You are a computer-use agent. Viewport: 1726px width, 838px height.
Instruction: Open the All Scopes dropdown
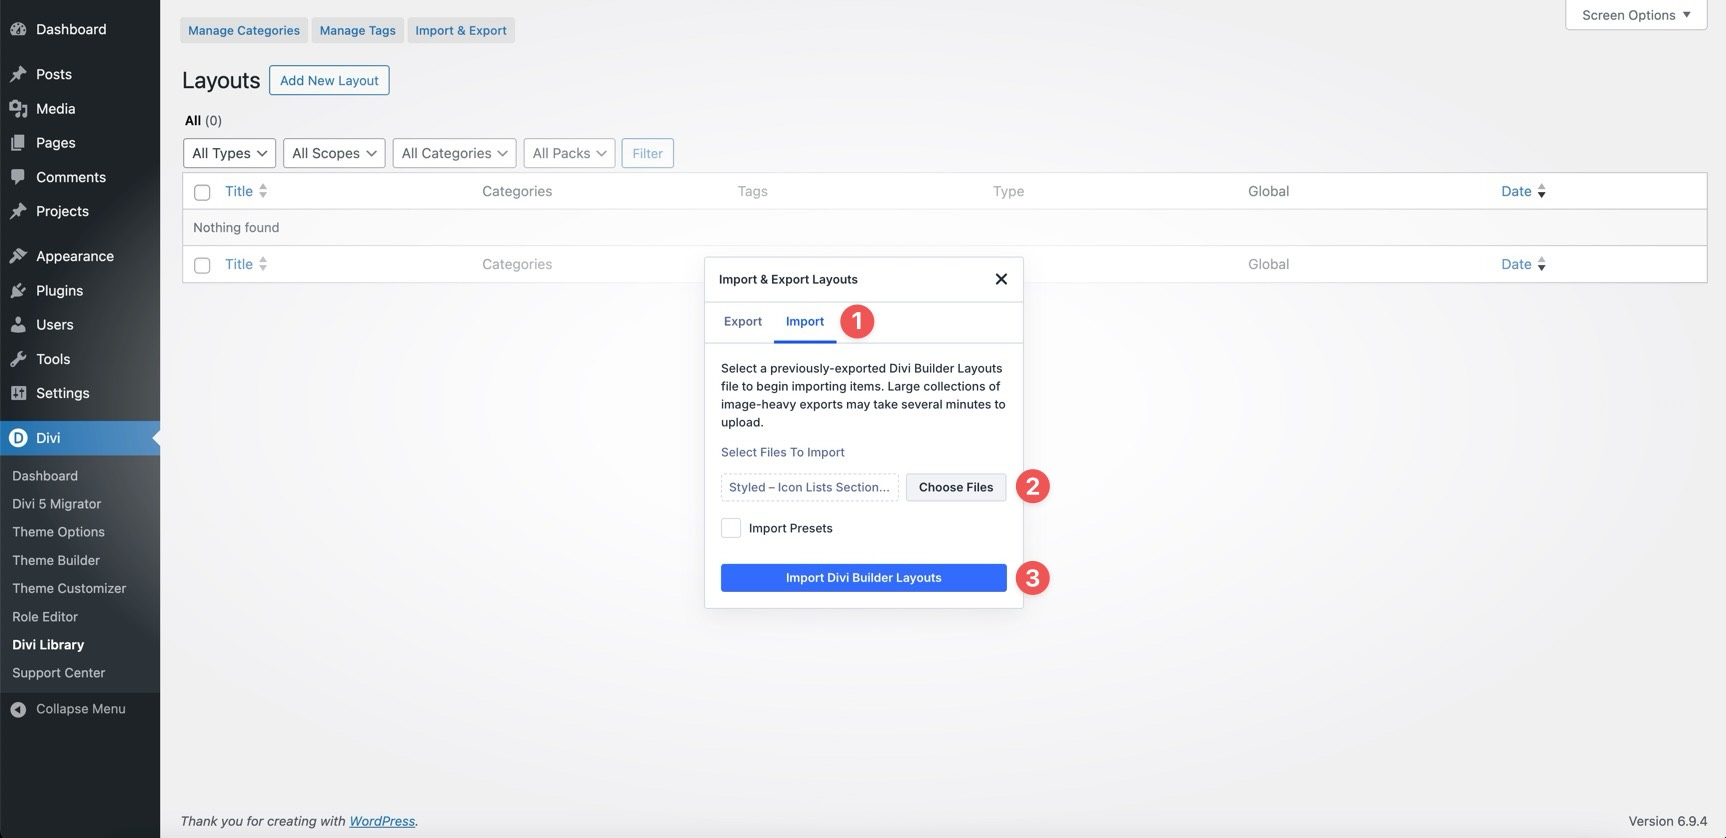334,153
